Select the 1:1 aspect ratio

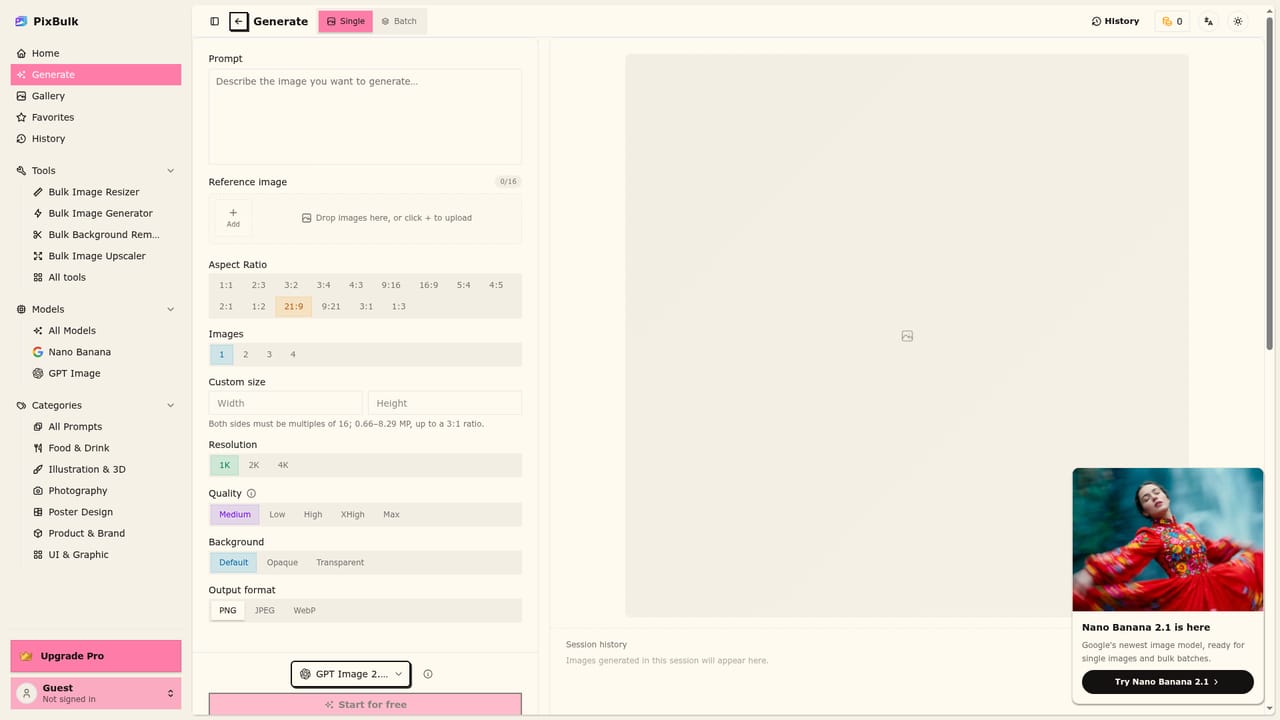(226, 285)
